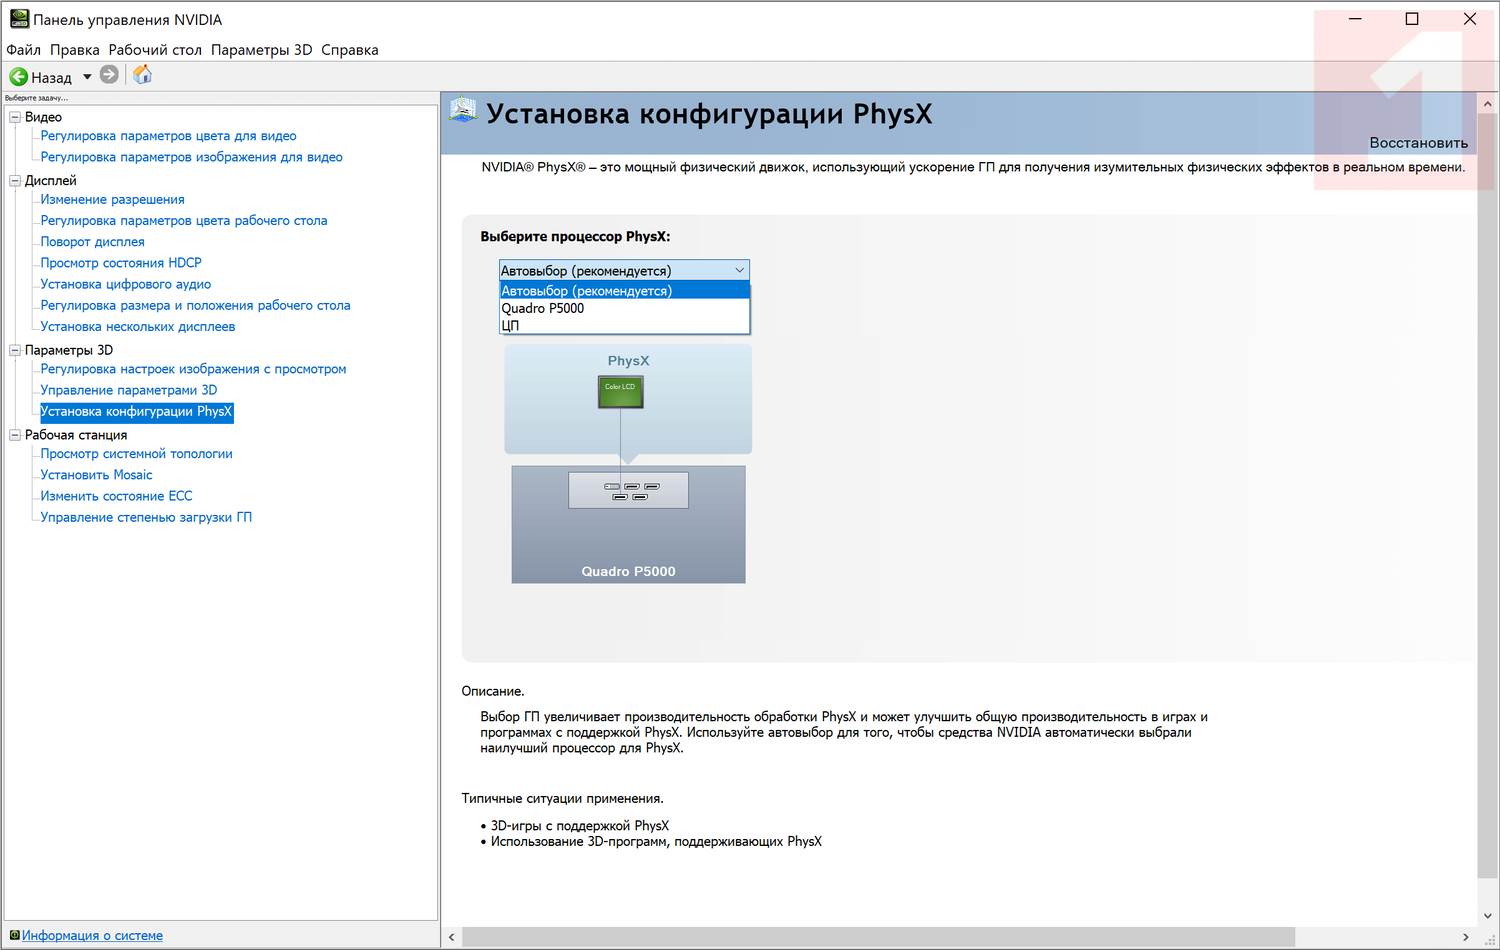Click the Параметры 3D category label in tree
Viewport: 1500px width, 950px height.
tap(69, 350)
